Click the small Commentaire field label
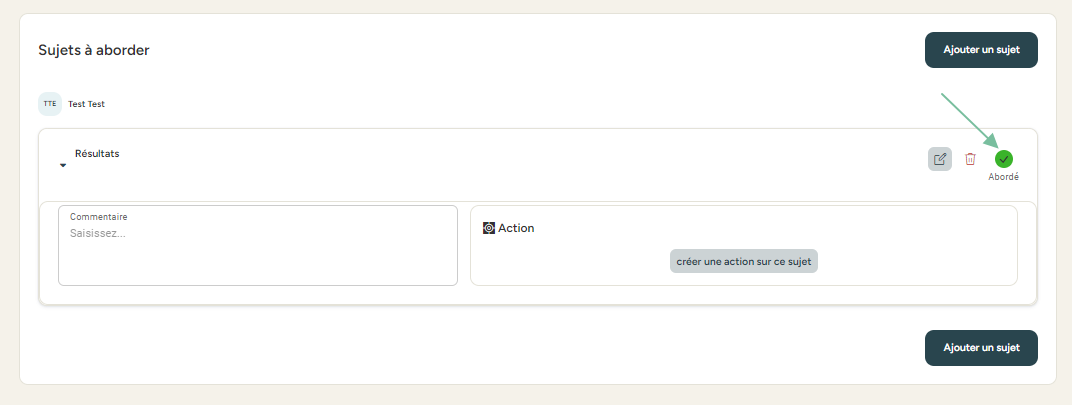This screenshot has height=405, width=1072. pyautogui.click(x=99, y=217)
